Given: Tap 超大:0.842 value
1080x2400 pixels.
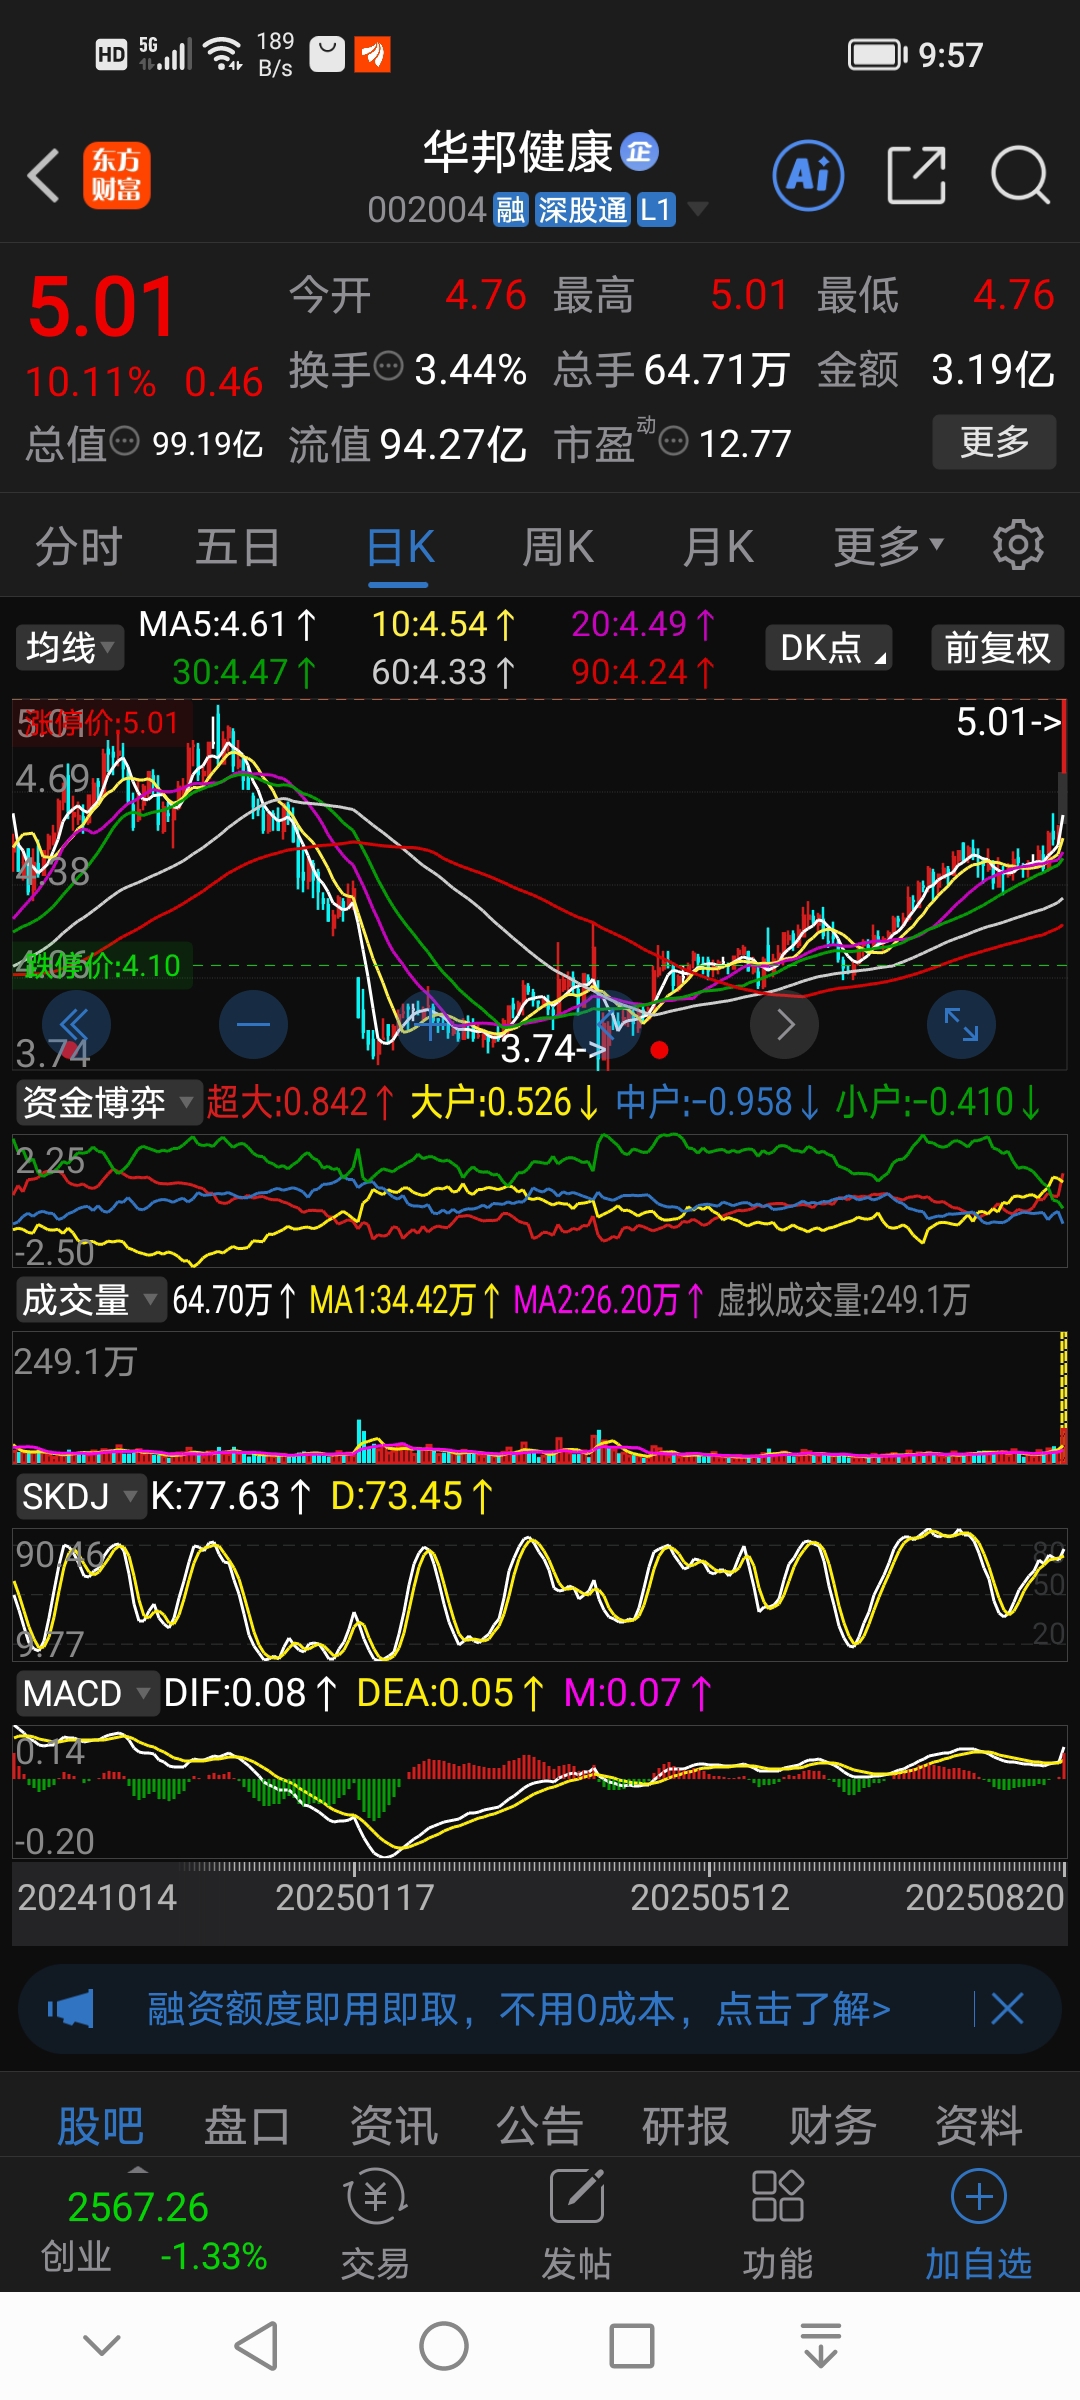Looking at the screenshot, I should 299,1103.
